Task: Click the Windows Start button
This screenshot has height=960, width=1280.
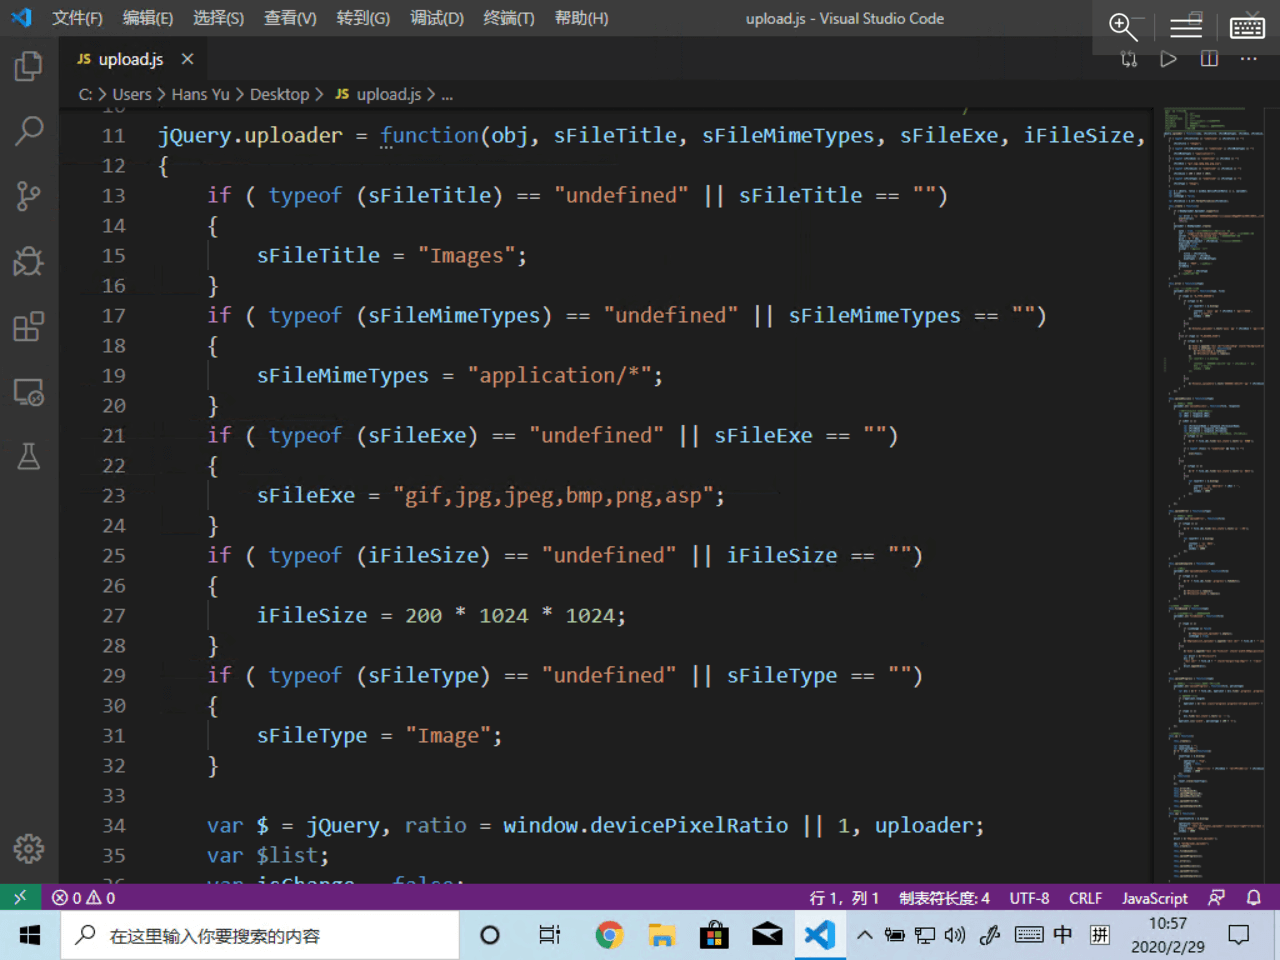Action: click(30, 935)
